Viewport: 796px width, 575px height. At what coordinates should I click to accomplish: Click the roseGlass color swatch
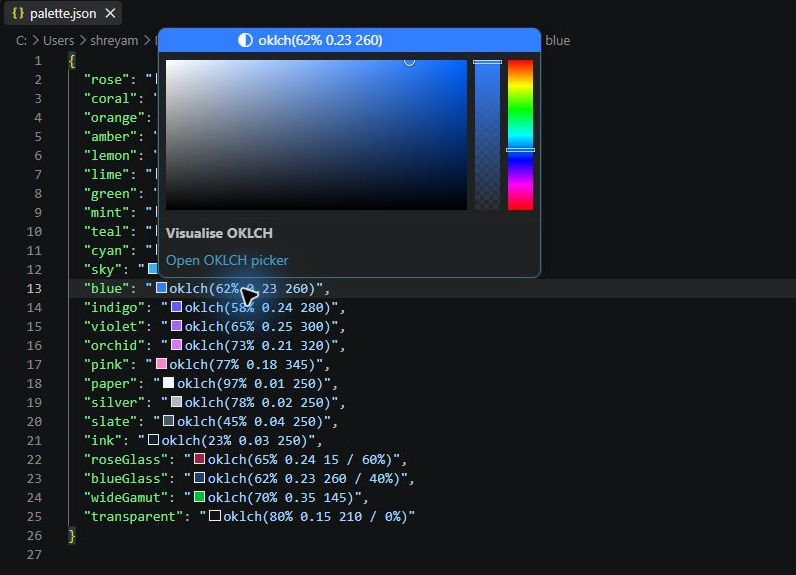click(x=200, y=458)
